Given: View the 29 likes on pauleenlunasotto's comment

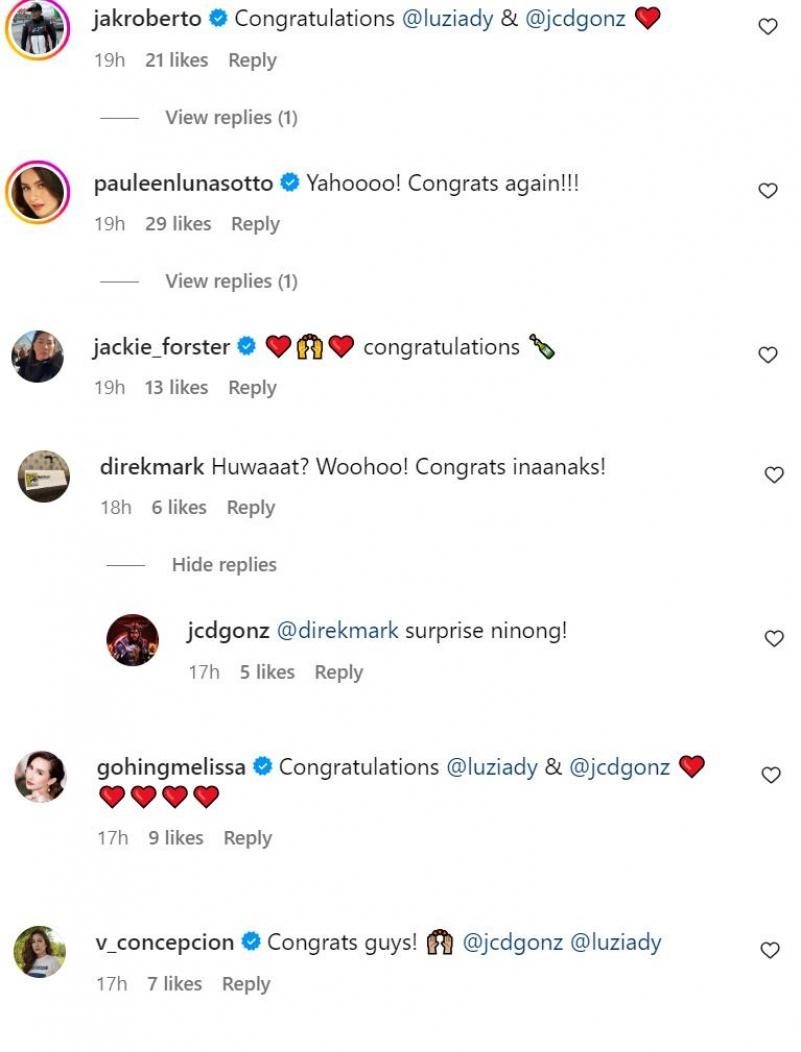Looking at the screenshot, I should click(x=178, y=224).
